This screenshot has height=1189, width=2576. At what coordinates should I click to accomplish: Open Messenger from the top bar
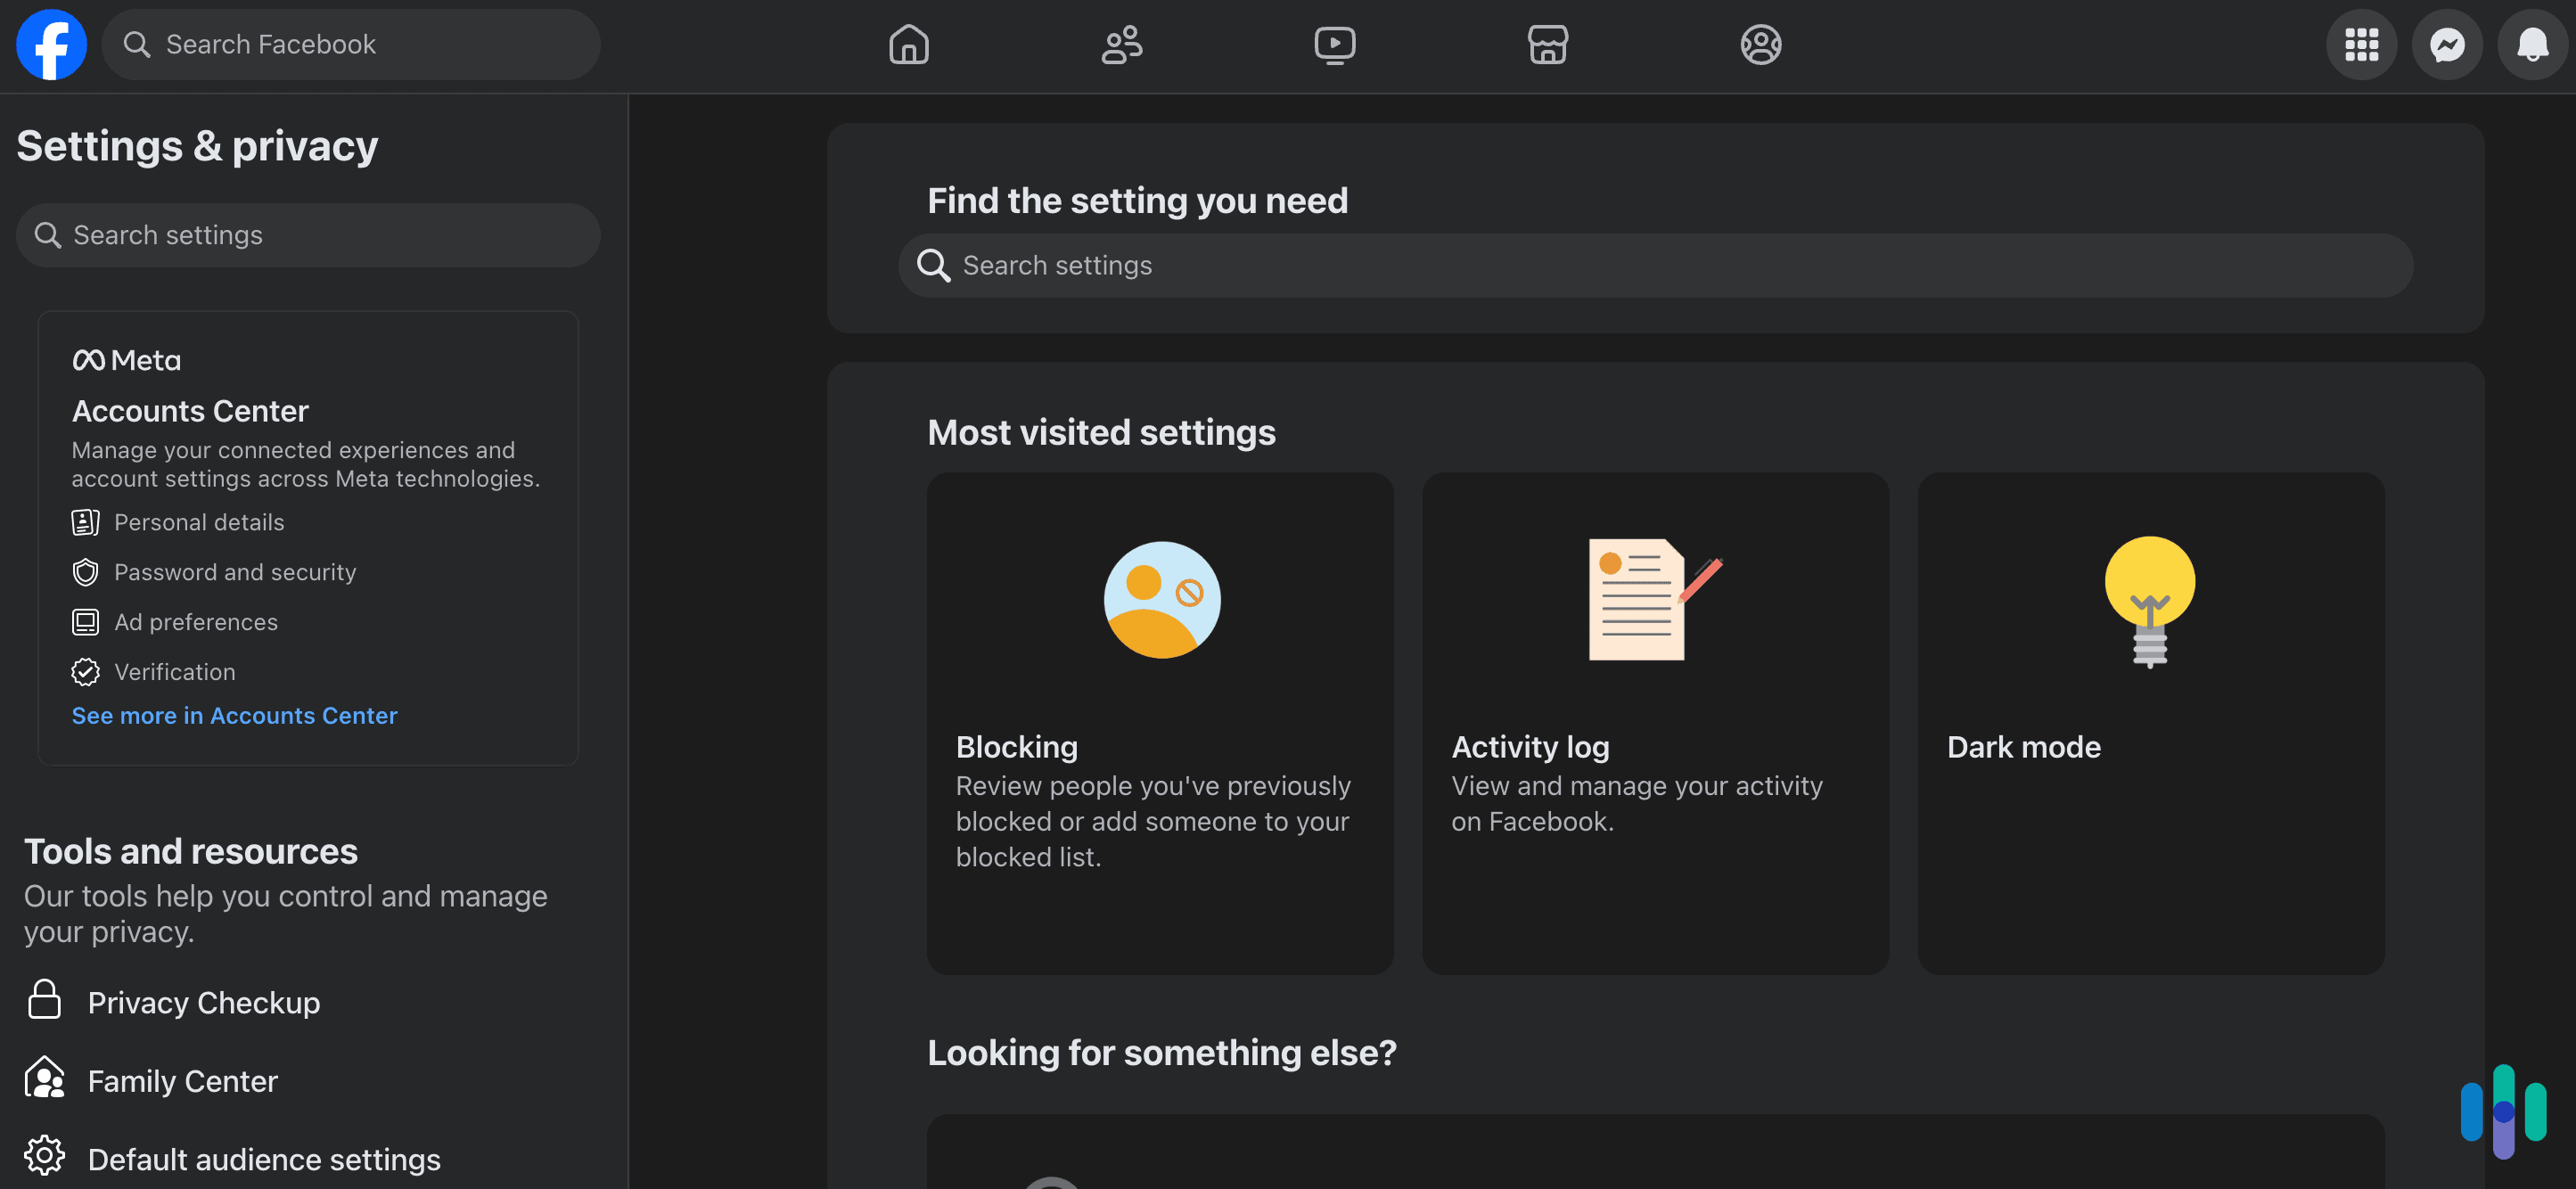(x=2447, y=44)
